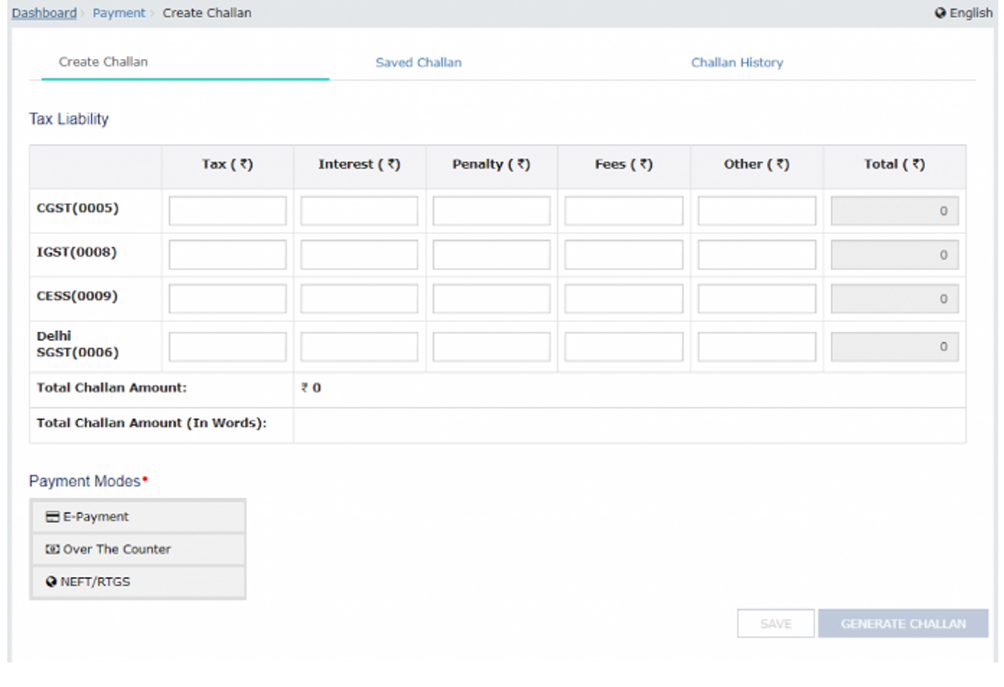This screenshot has height=687, width=1004.
Task: Select the E-Payment card icon
Action: click(x=53, y=517)
